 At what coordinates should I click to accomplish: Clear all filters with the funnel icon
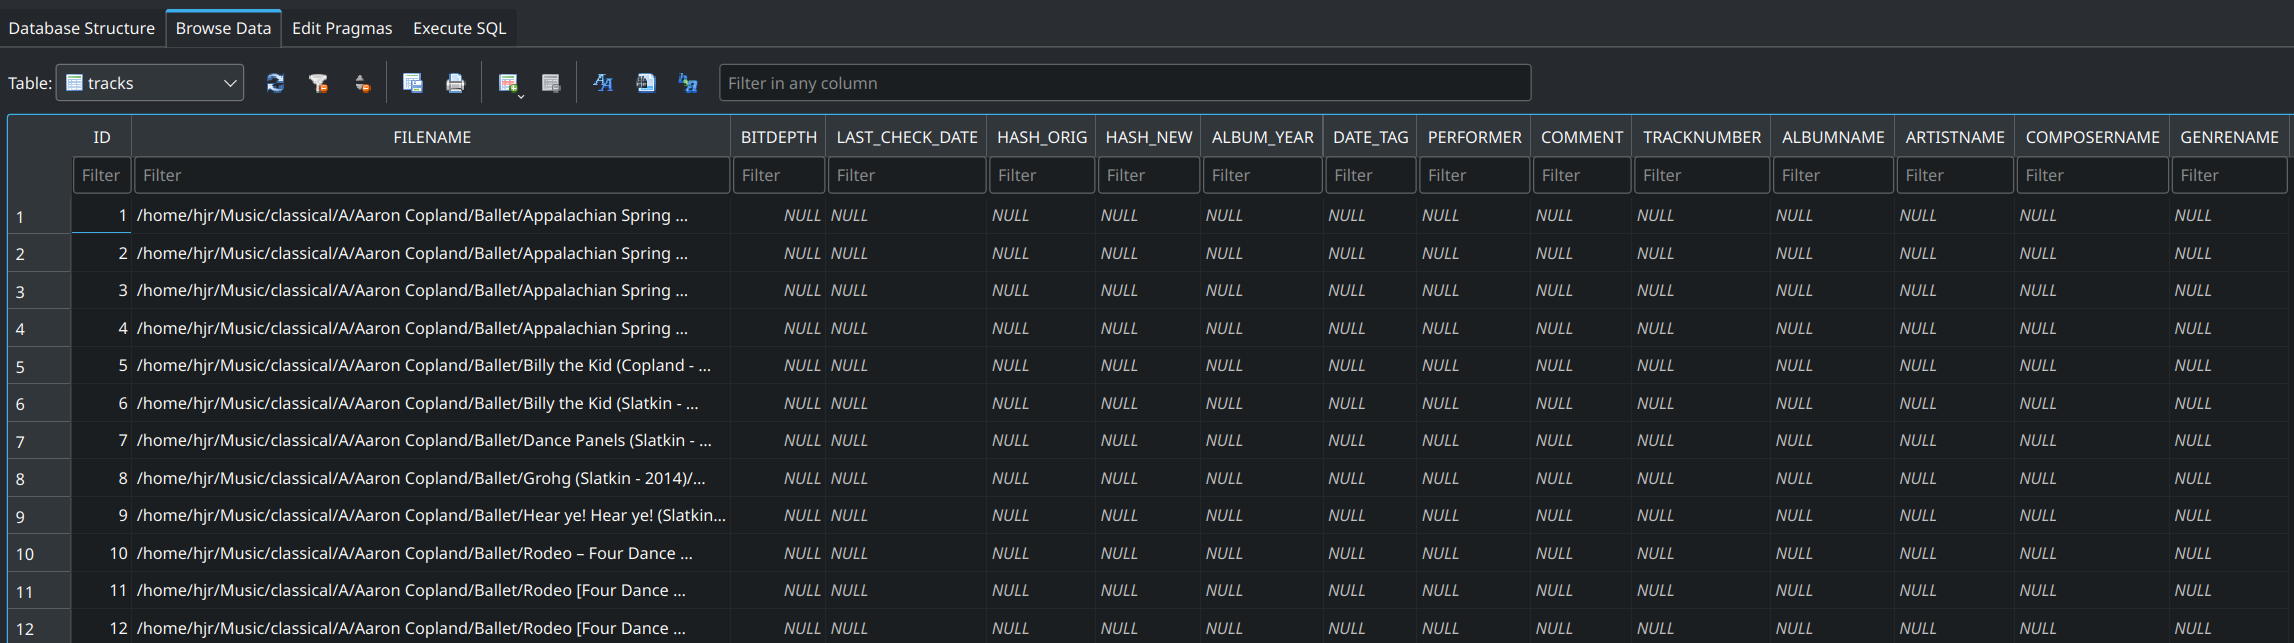(x=318, y=83)
